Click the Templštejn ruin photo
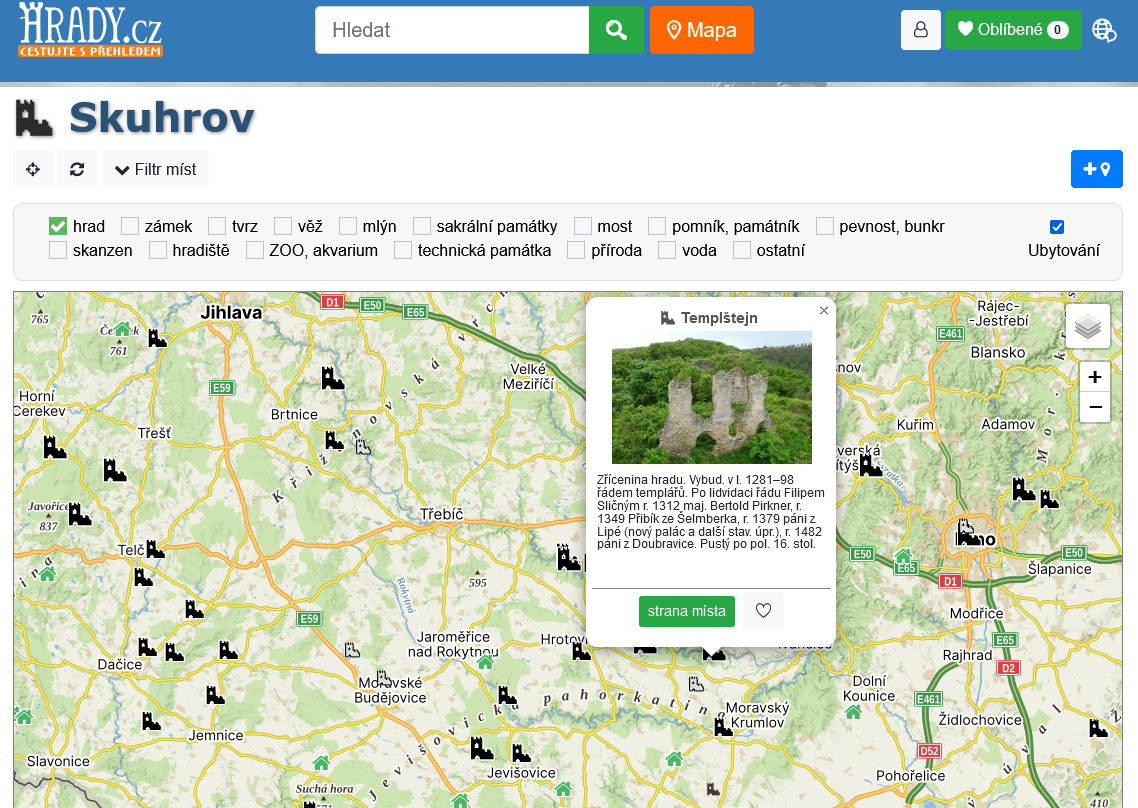The image size is (1138, 808). [x=711, y=397]
